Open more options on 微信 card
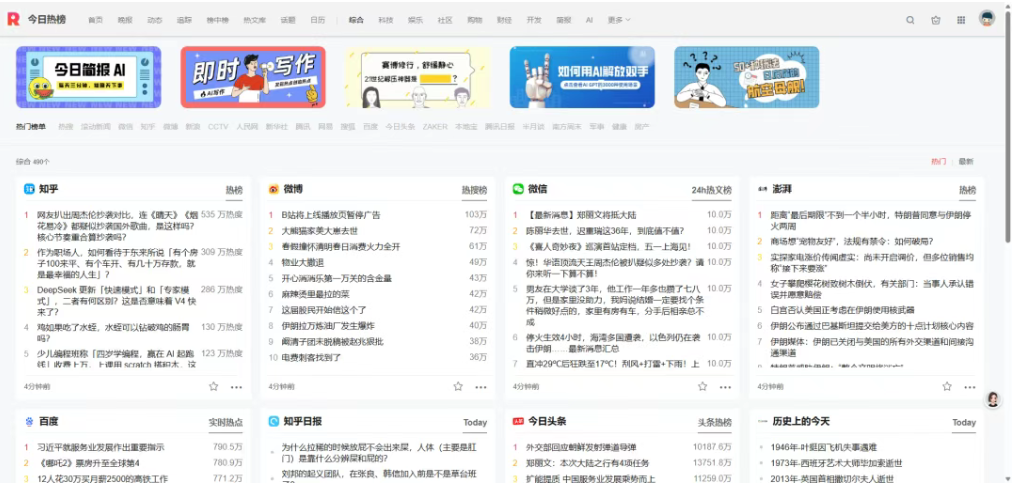This screenshot has width=1017, height=498. point(725,387)
